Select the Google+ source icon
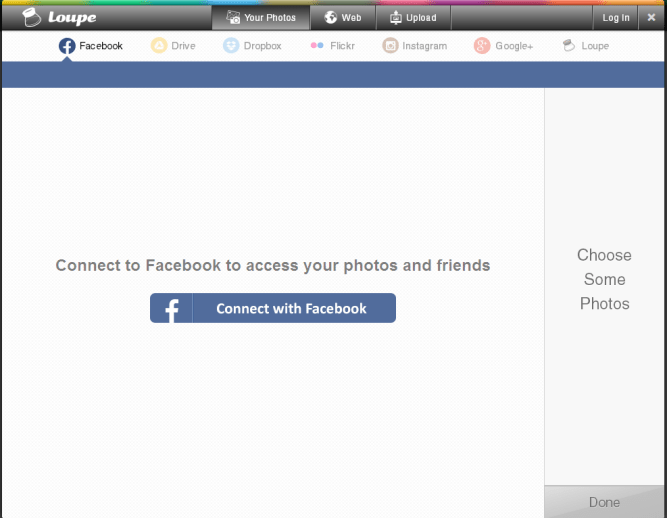667x518 pixels. tap(482, 46)
